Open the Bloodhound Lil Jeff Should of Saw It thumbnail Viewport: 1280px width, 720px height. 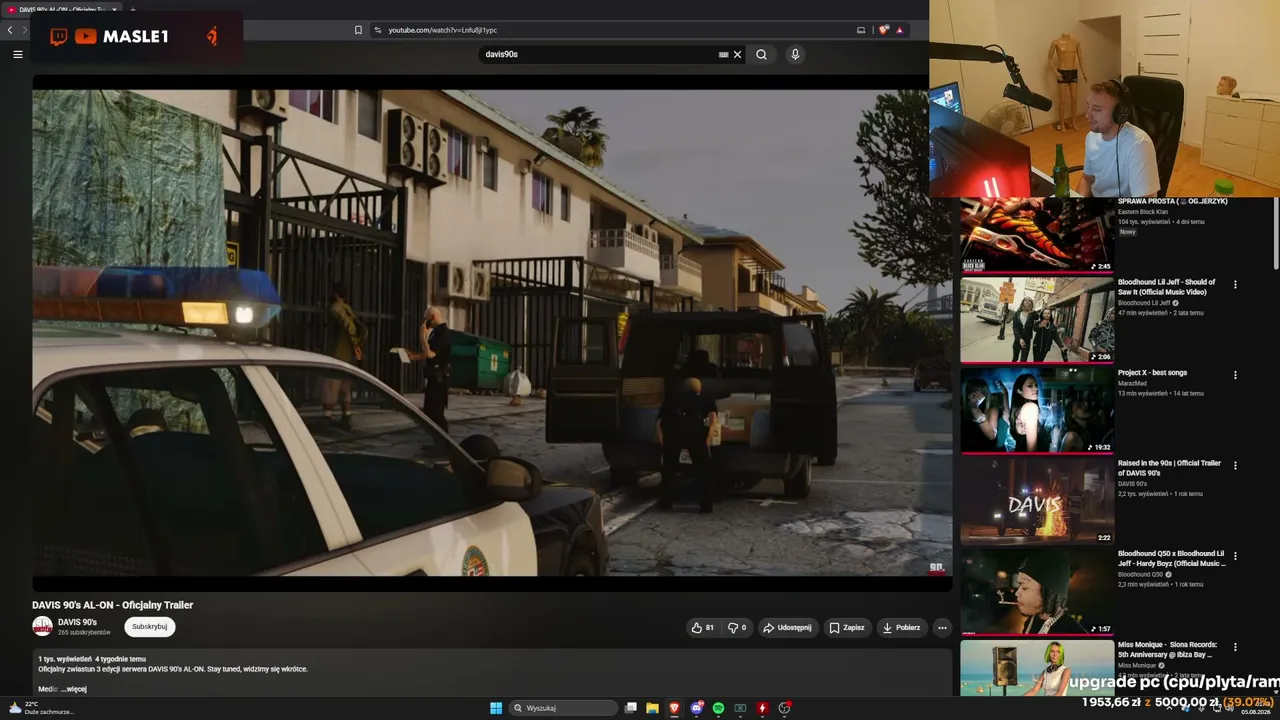coord(1037,320)
